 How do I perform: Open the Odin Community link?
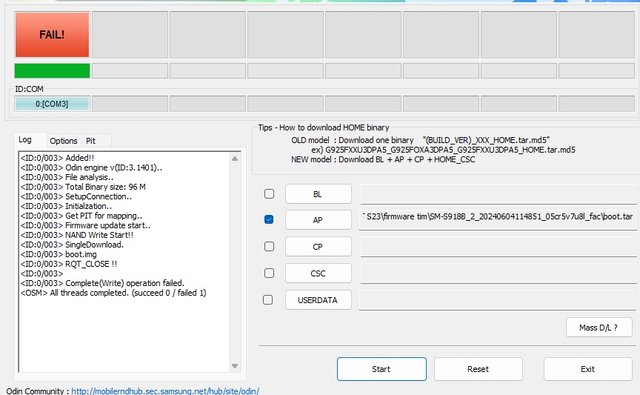[165, 391]
